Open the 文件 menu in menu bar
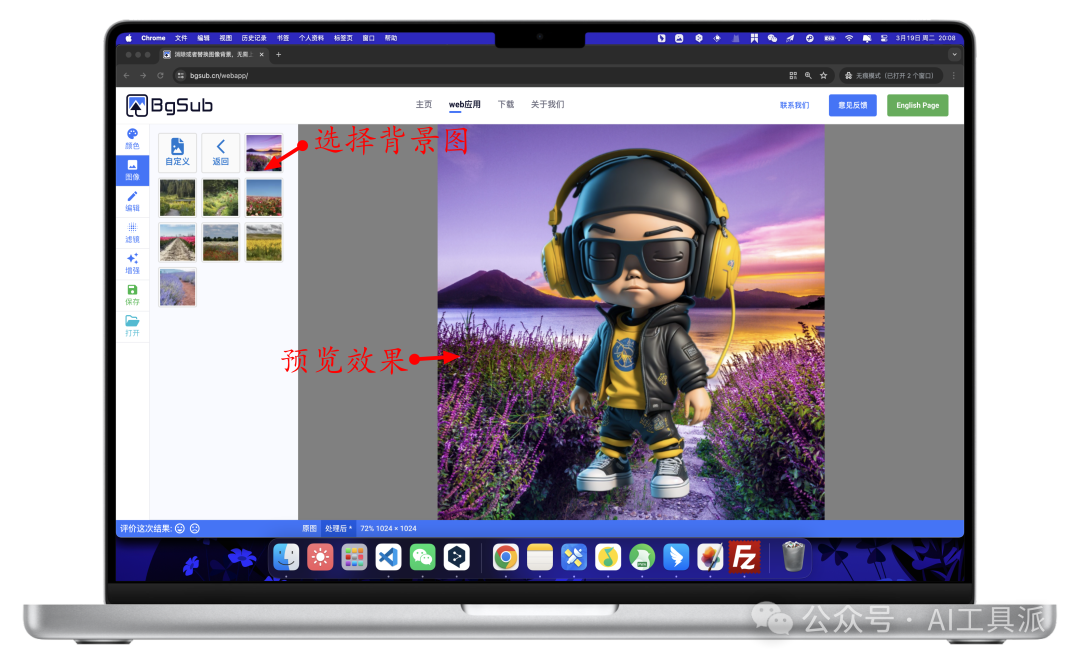1080x663 pixels. pos(181,38)
